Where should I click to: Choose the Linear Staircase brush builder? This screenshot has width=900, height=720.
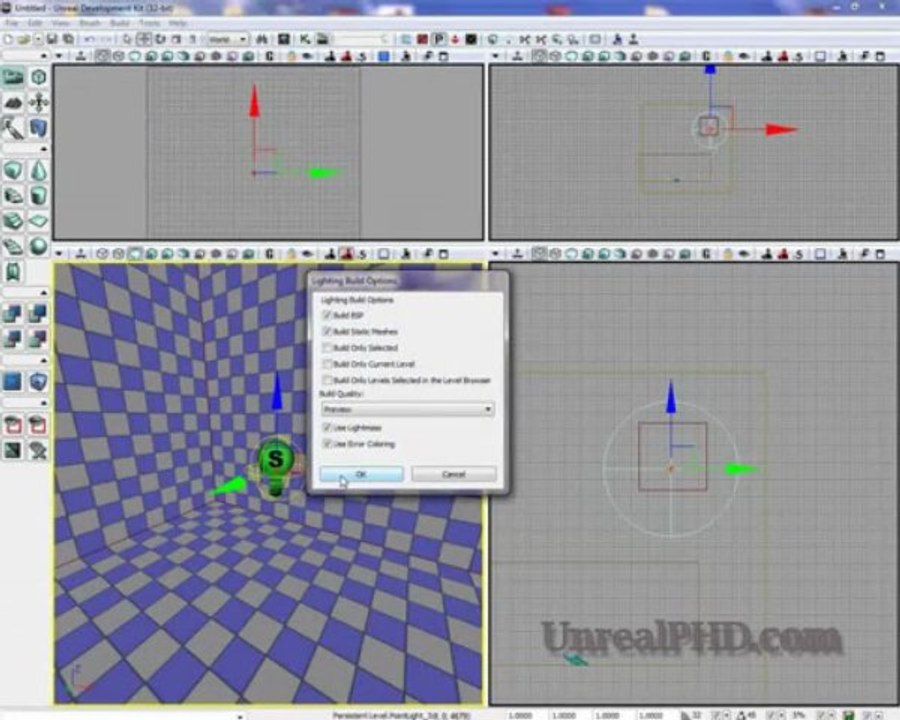coord(13,221)
